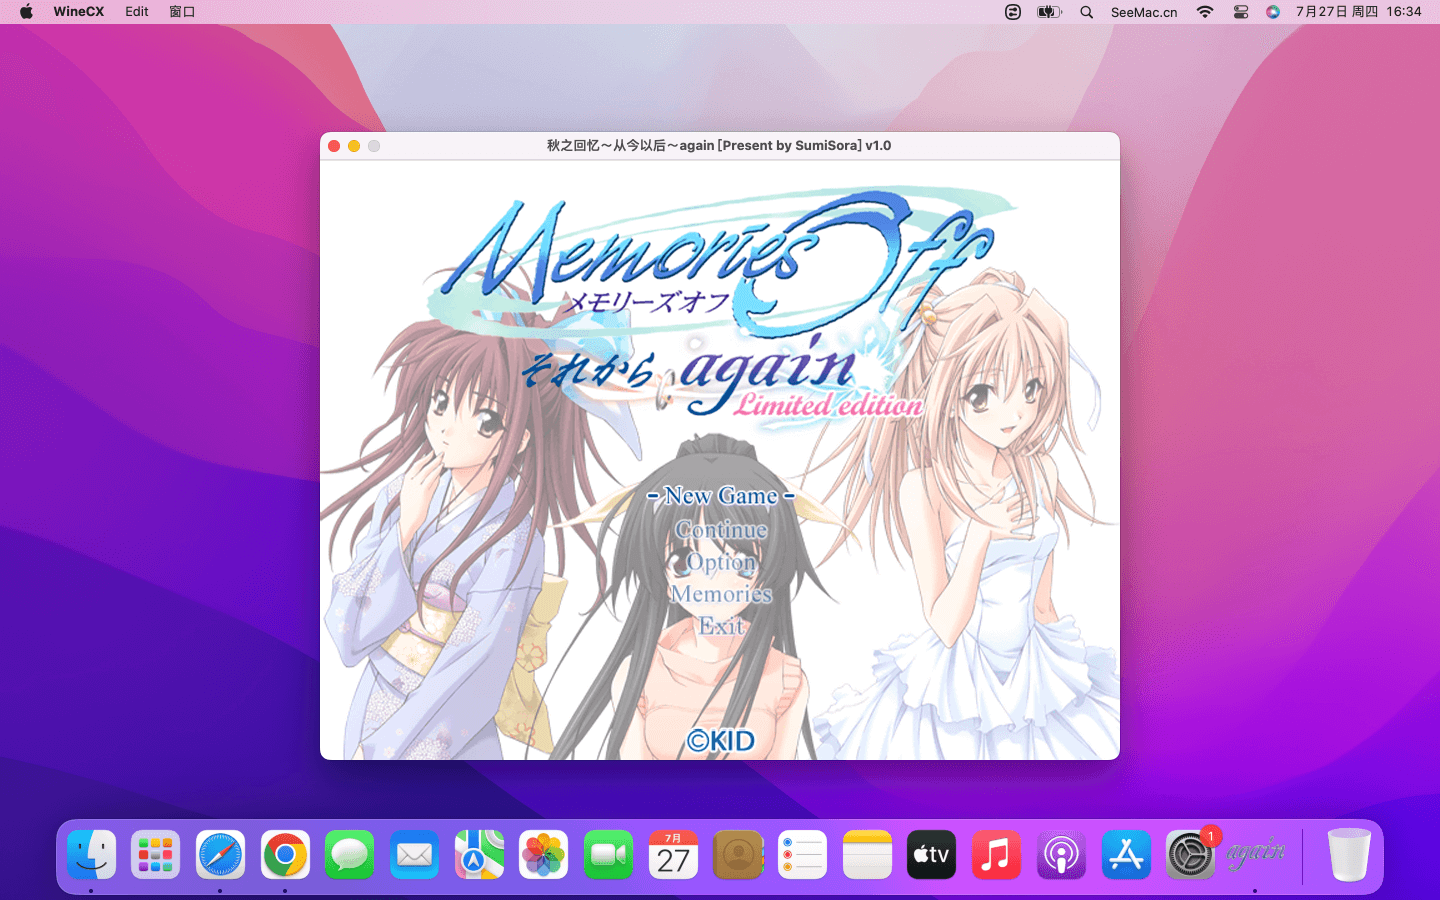This screenshot has width=1440, height=900.
Task: Open System Preferences in the Dock
Action: (x=1190, y=854)
